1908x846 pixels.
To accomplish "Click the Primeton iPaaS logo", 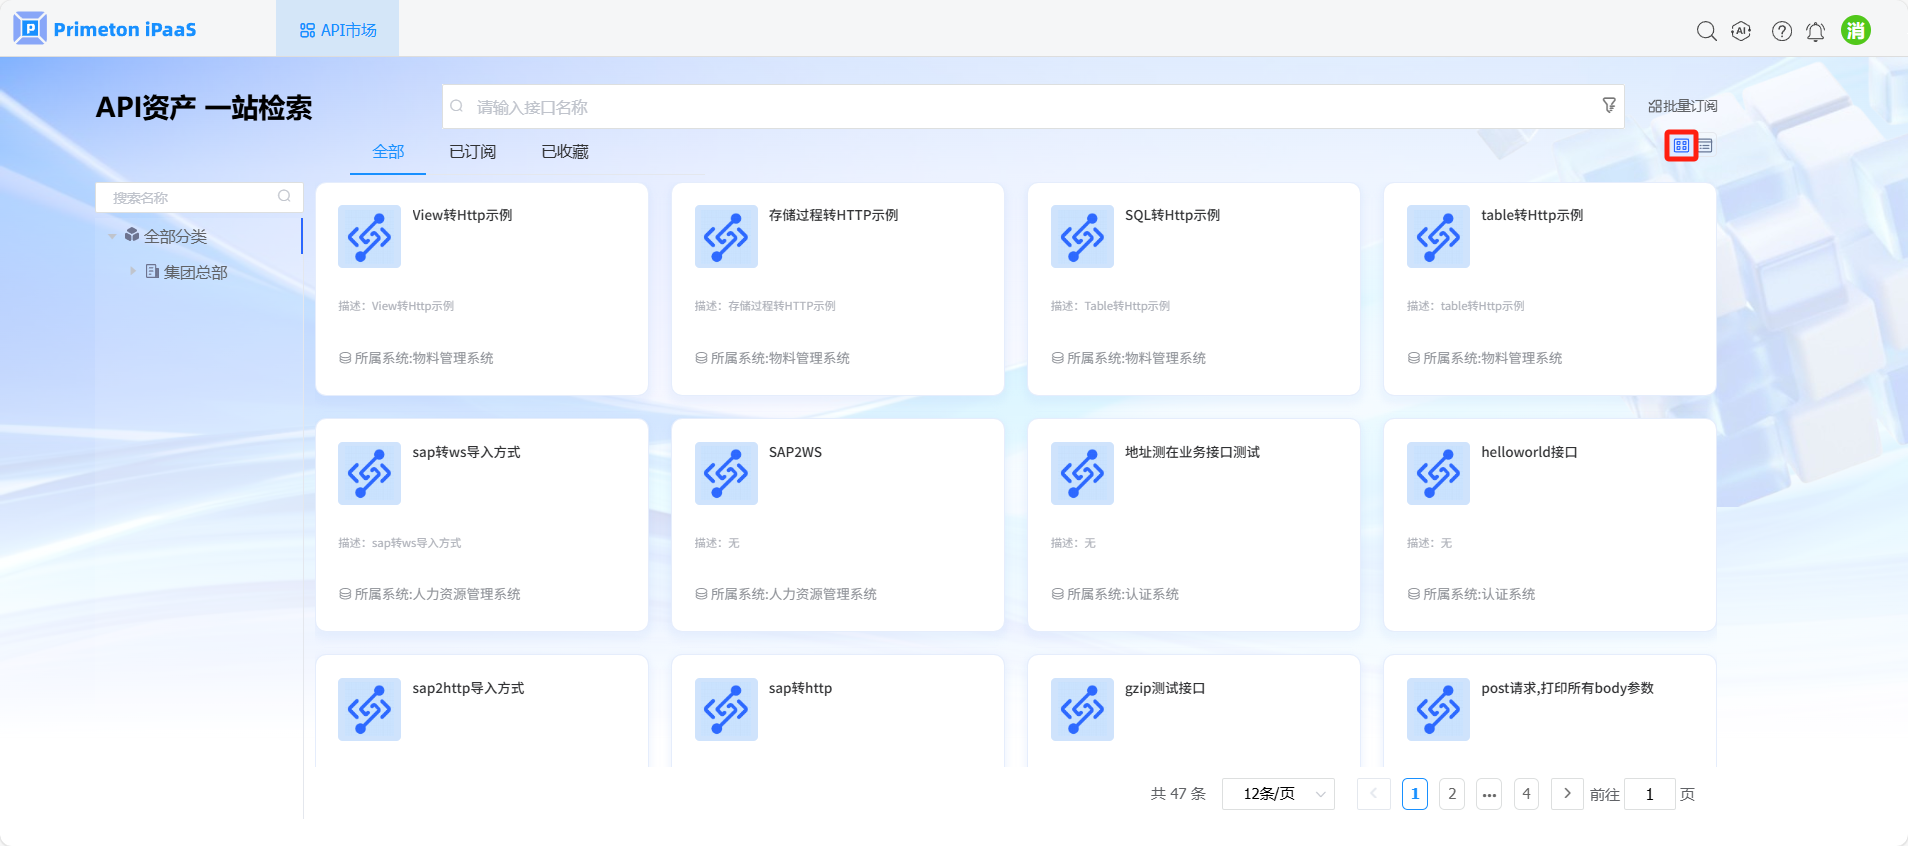I will click(x=105, y=29).
